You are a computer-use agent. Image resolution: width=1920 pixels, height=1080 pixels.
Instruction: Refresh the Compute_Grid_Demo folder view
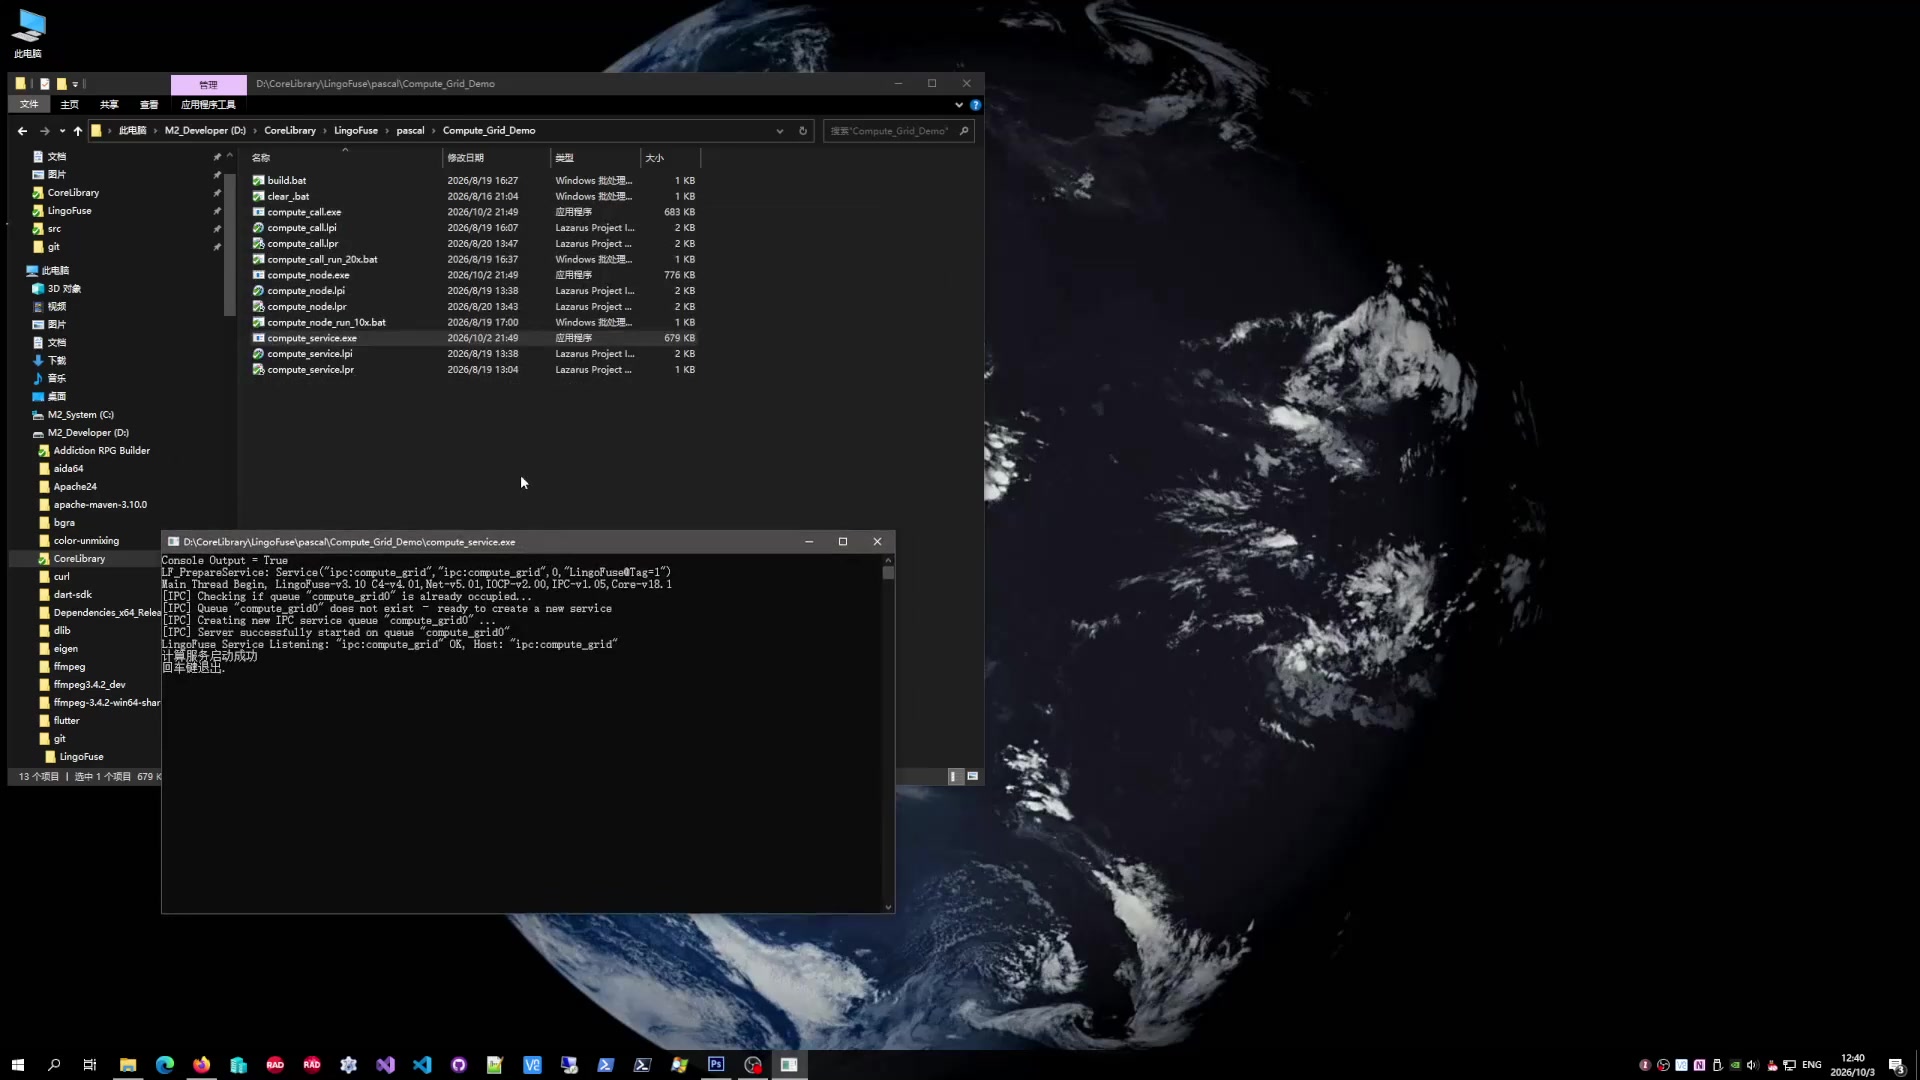[802, 131]
